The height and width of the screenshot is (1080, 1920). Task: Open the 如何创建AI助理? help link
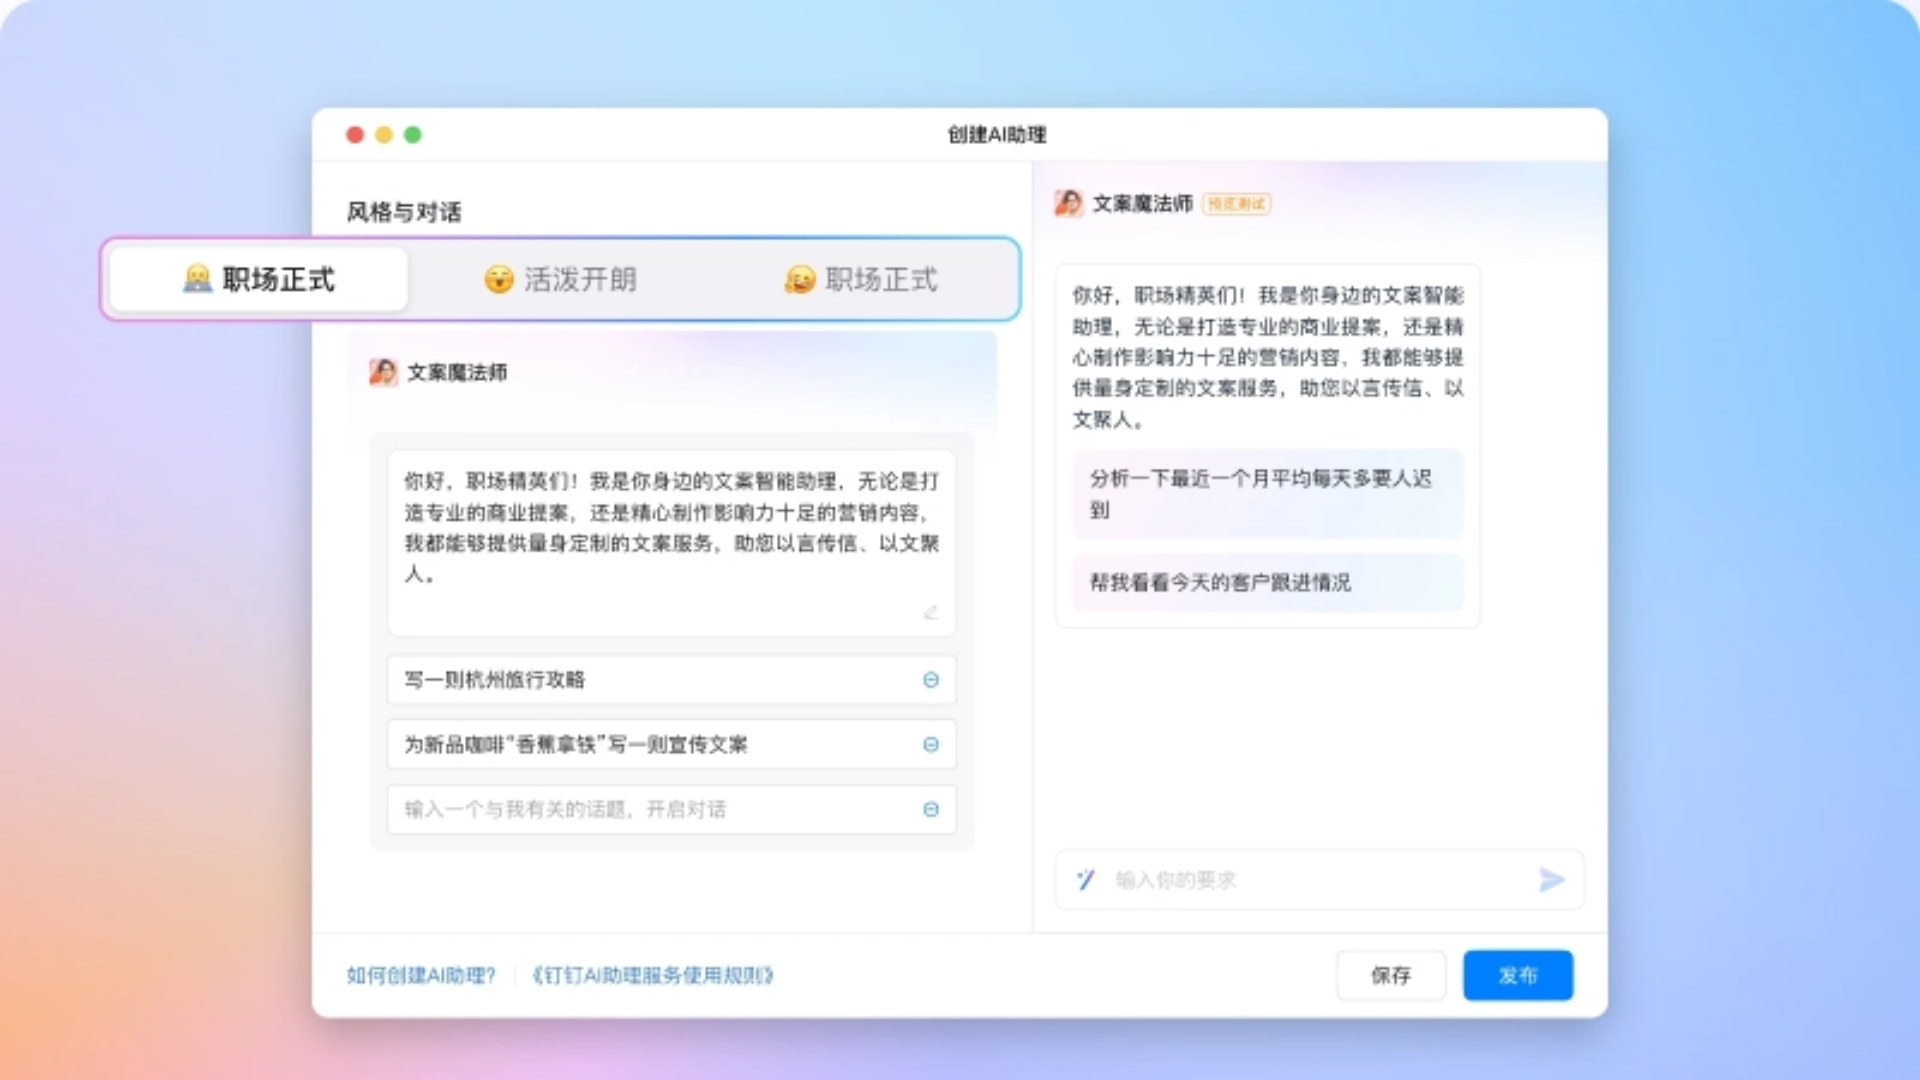point(421,975)
